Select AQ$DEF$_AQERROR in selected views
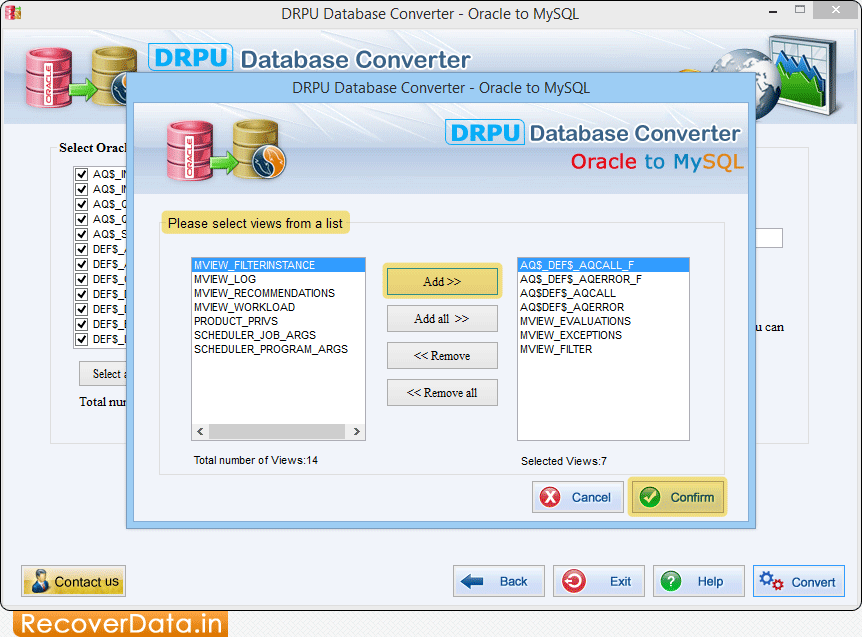862x637 pixels. (x=603, y=307)
